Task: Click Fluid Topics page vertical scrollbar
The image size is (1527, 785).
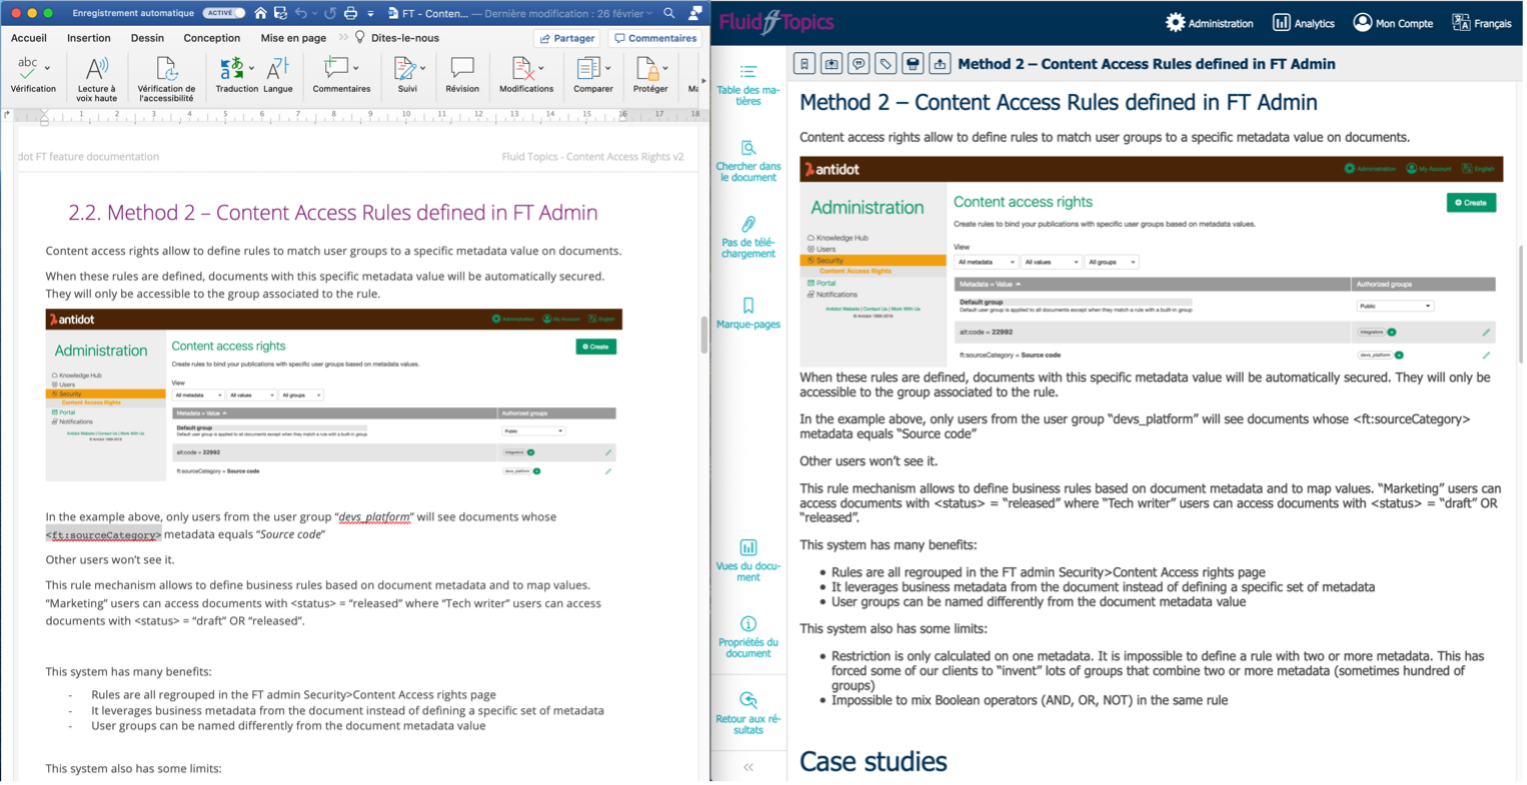Action: pos(1520,303)
